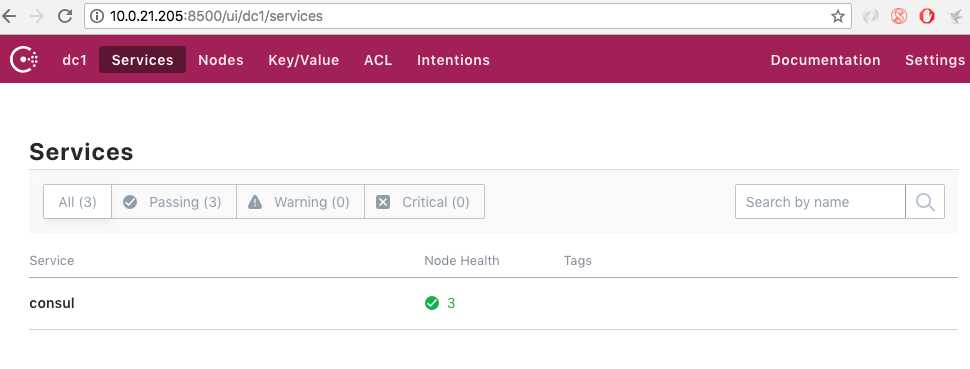Image resolution: width=970 pixels, height=369 pixels.
Task: Open the dc1 datacenter selector
Action: click(x=75, y=60)
